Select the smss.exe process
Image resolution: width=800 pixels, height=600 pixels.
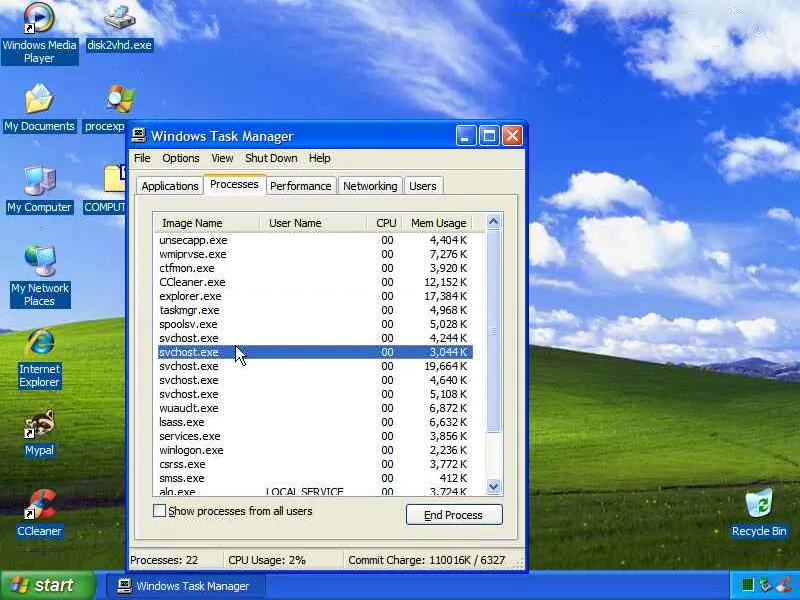(315, 478)
